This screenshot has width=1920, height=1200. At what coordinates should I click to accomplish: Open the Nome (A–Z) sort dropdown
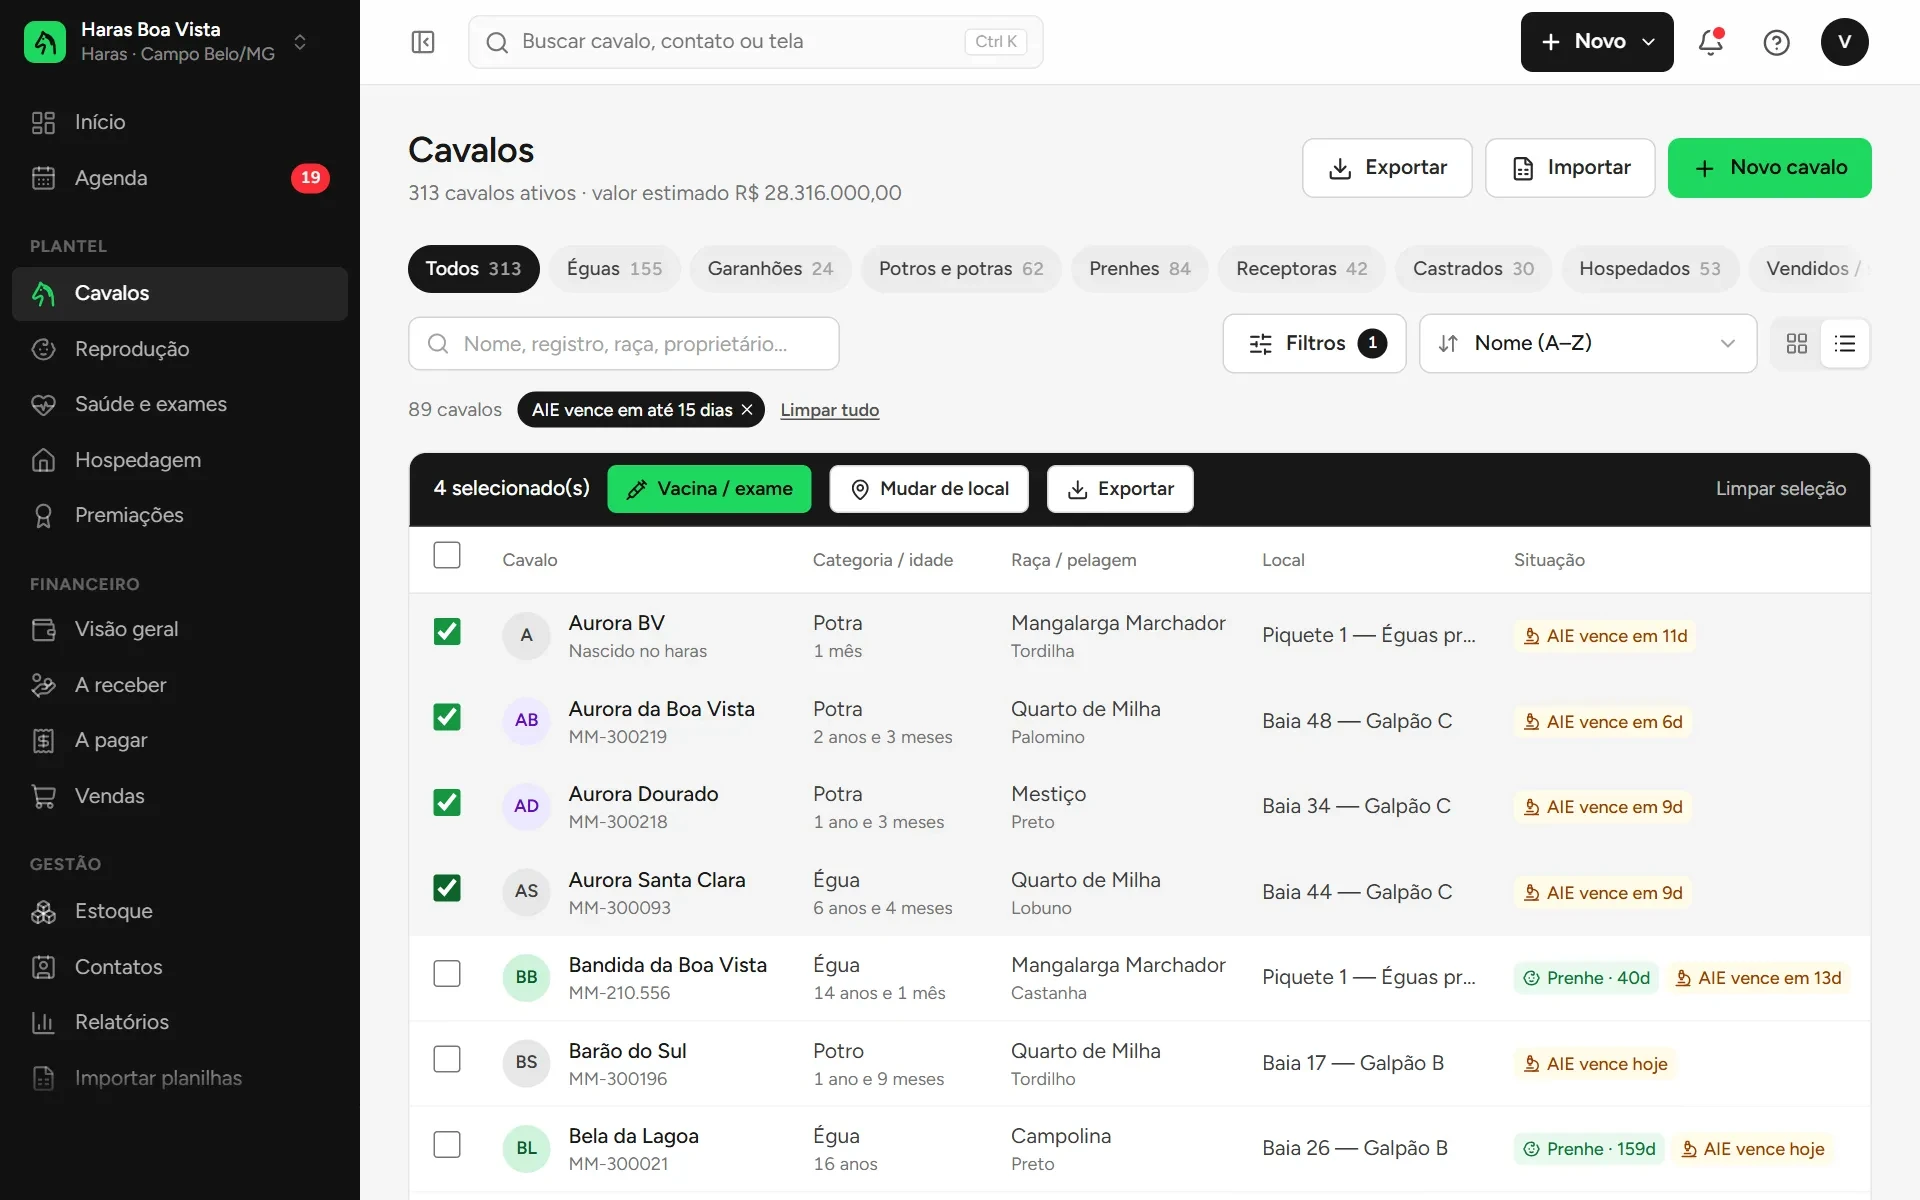click(x=1588, y=344)
